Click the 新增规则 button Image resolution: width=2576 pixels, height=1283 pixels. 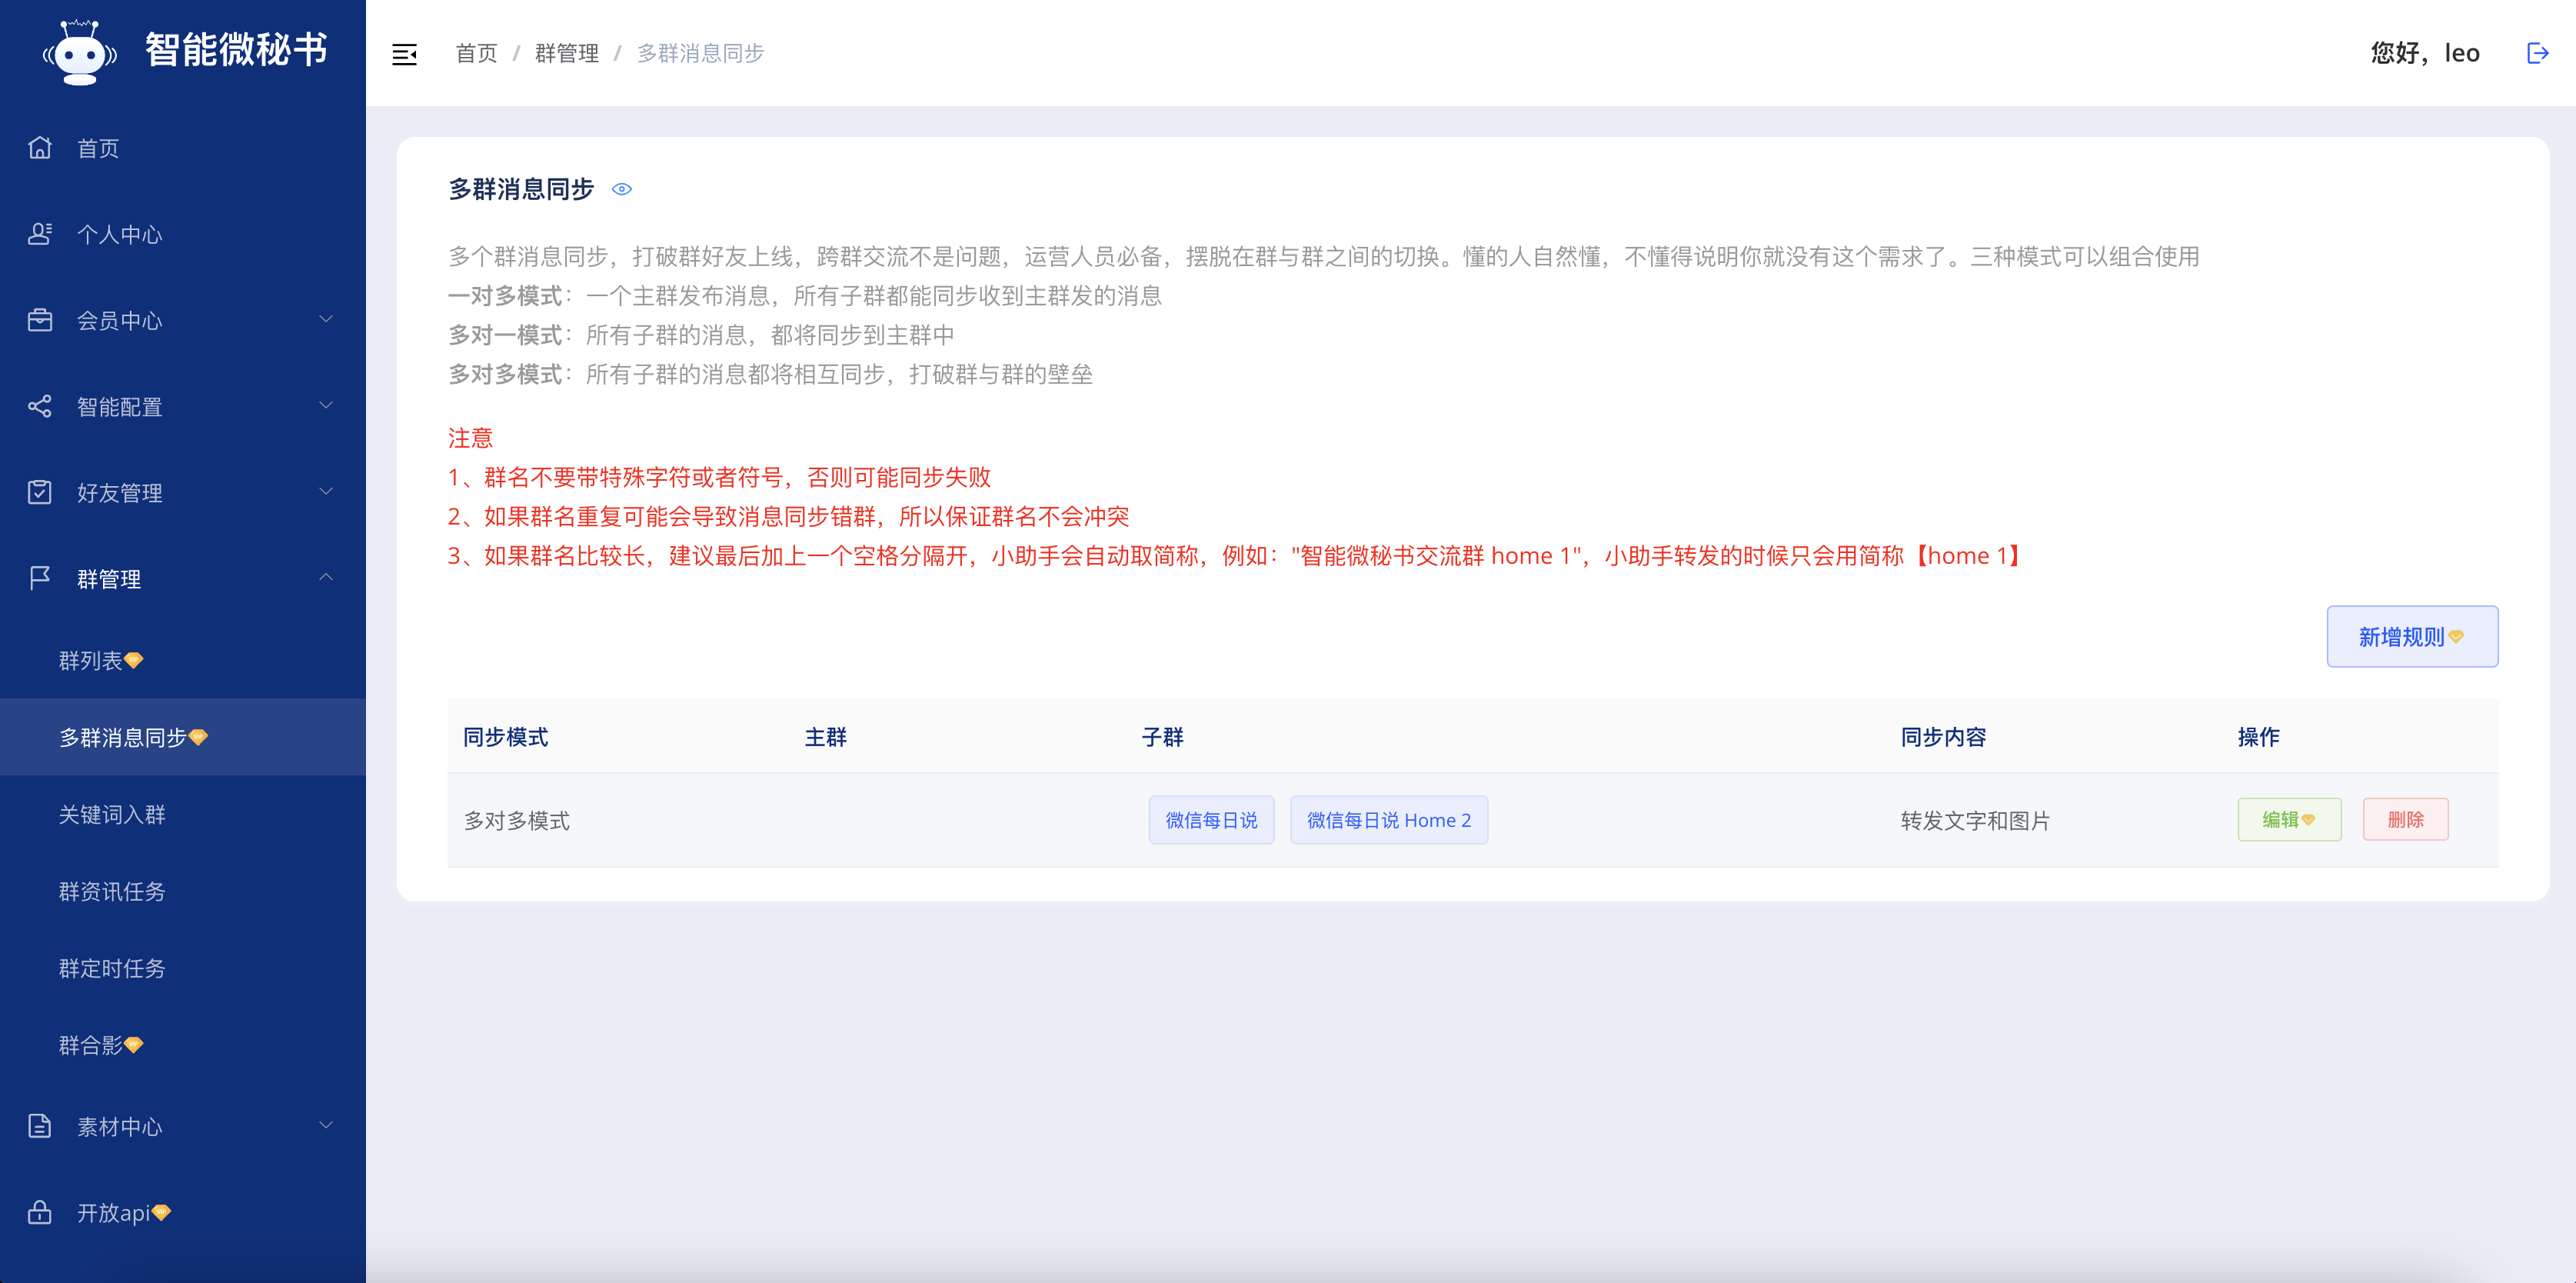point(2411,636)
